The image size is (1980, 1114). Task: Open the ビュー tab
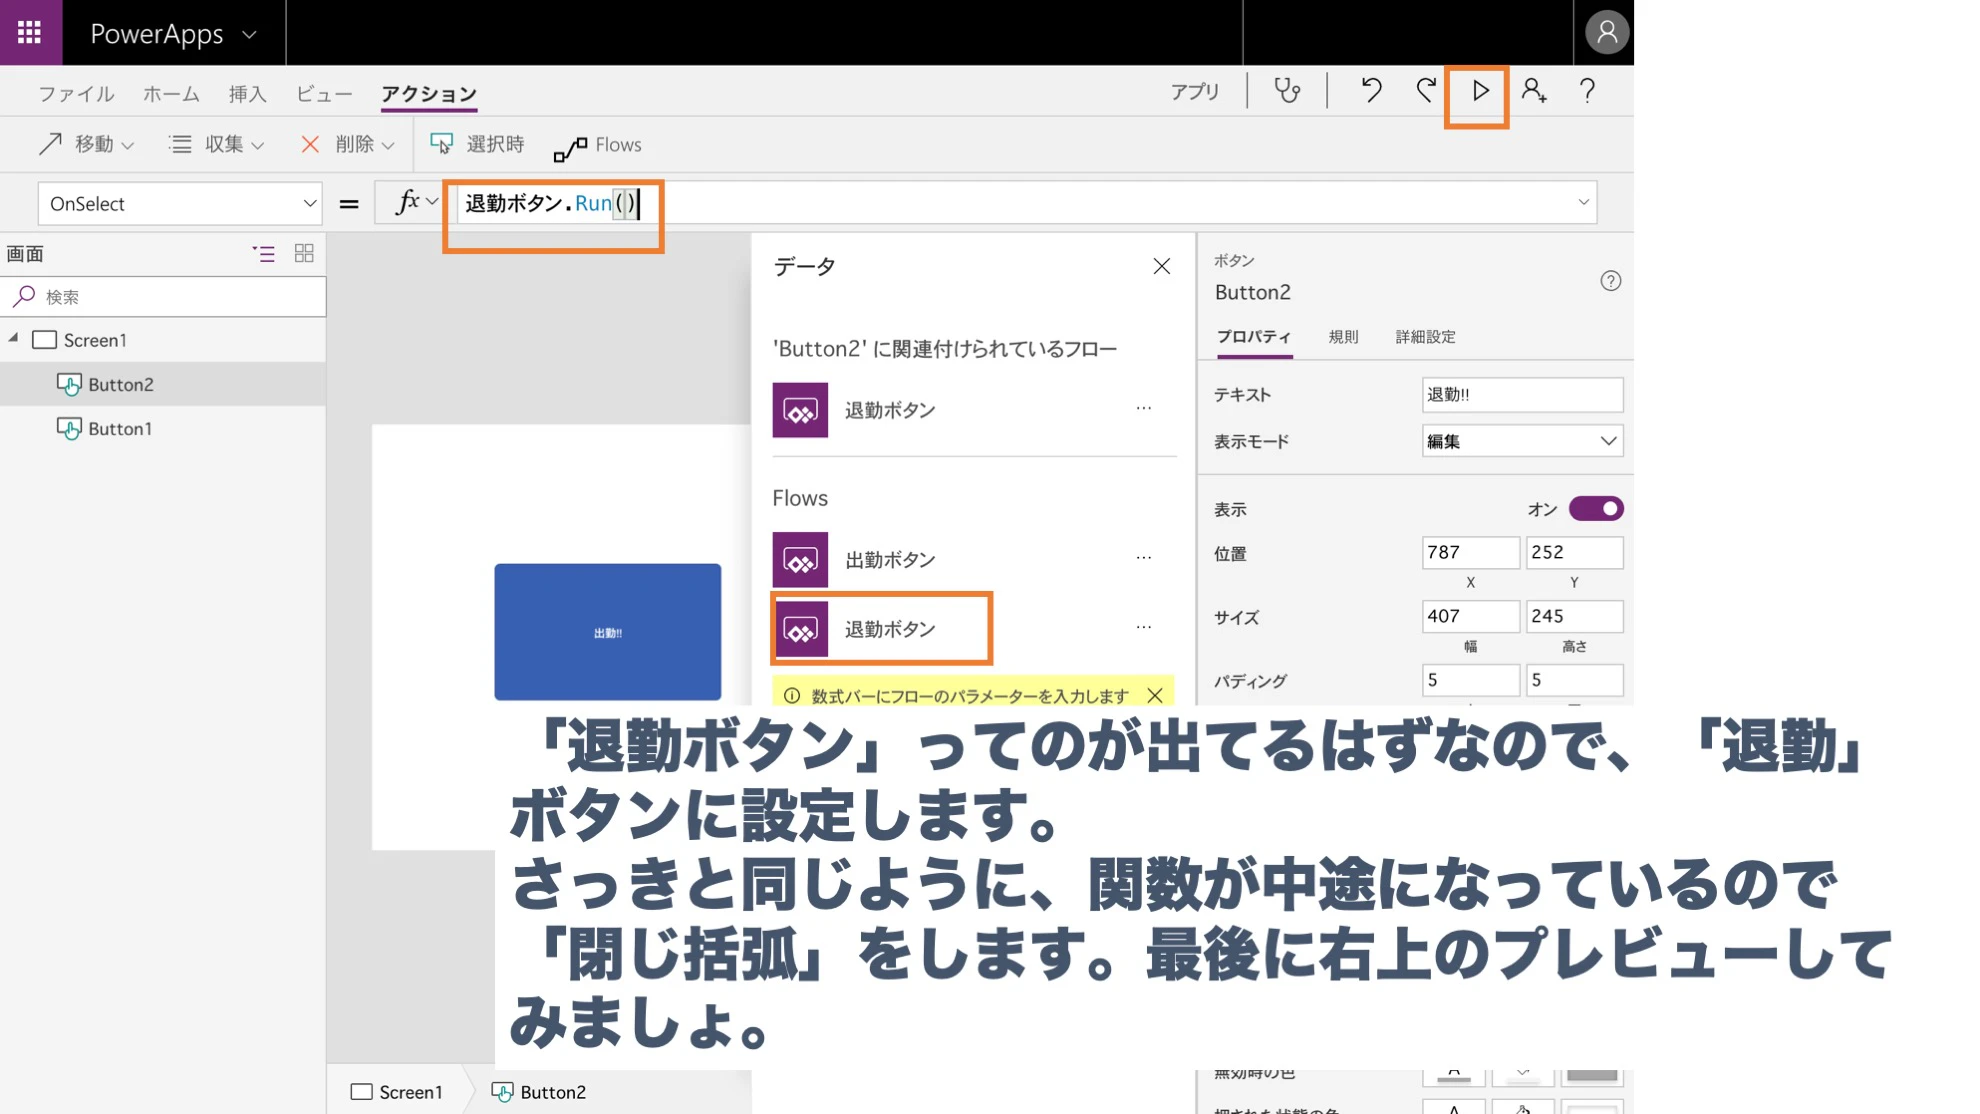pos(324,94)
